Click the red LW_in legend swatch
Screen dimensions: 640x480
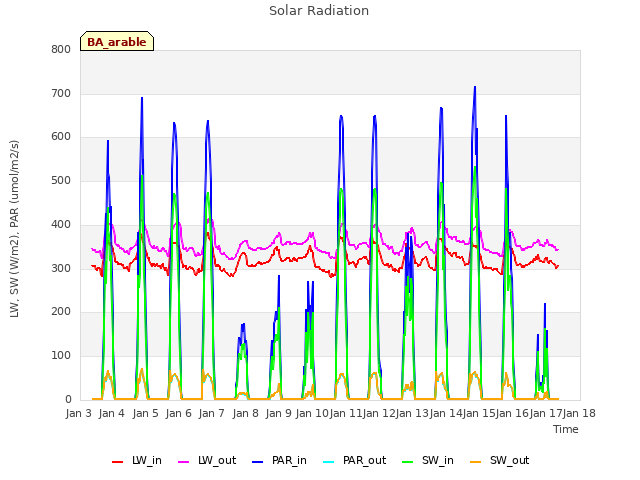(x=118, y=462)
